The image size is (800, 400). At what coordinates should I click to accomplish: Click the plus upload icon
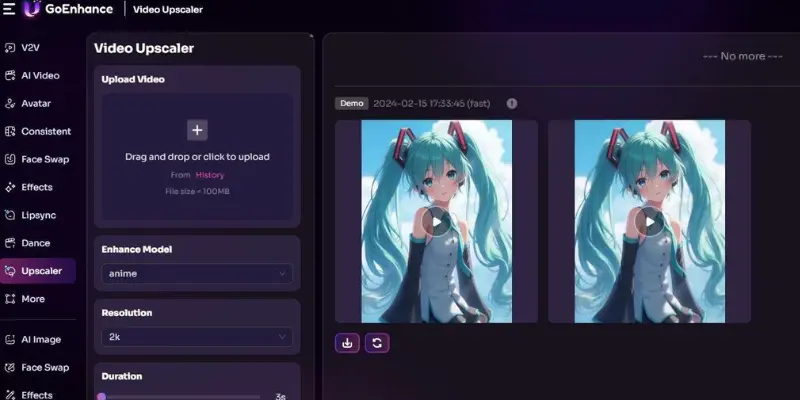(x=197, y=130)
